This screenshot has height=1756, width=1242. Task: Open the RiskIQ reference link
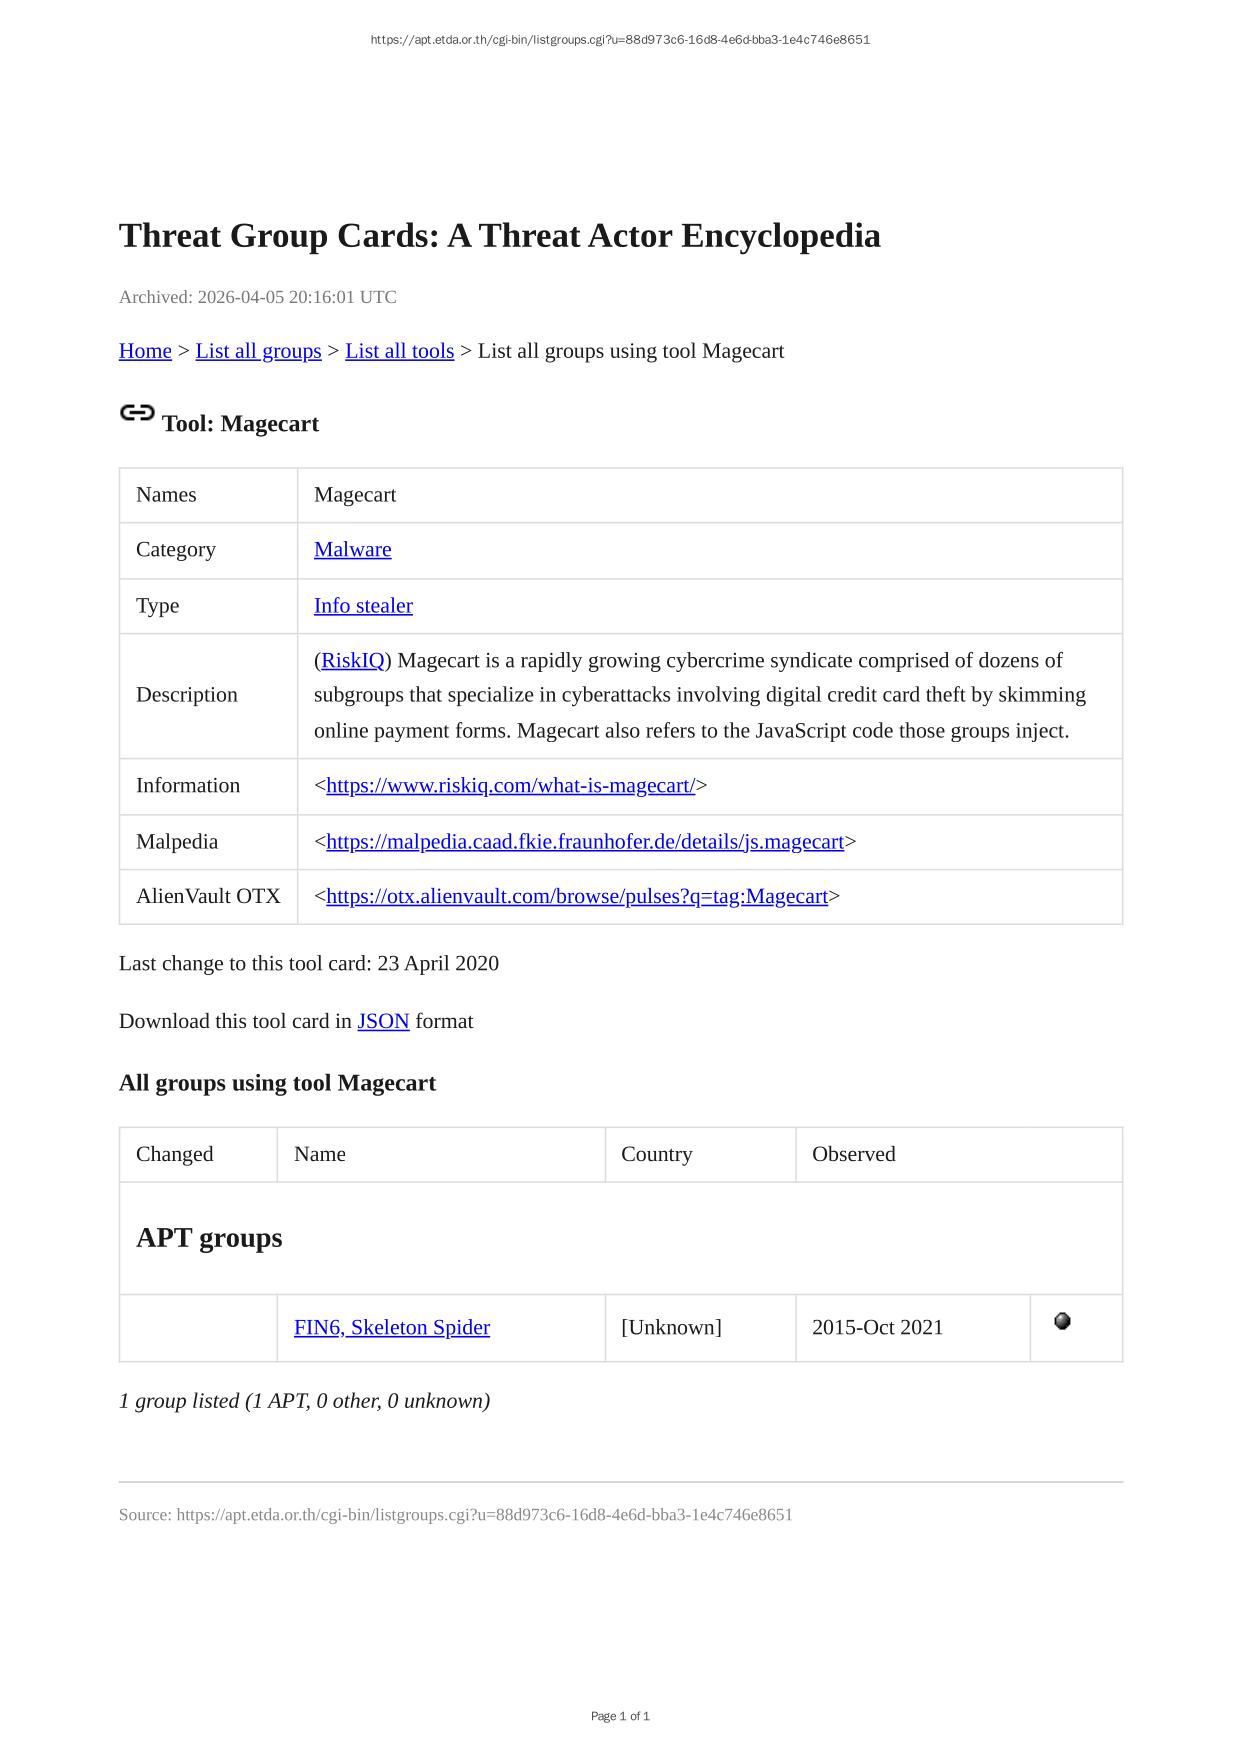(x=352, y=661)
